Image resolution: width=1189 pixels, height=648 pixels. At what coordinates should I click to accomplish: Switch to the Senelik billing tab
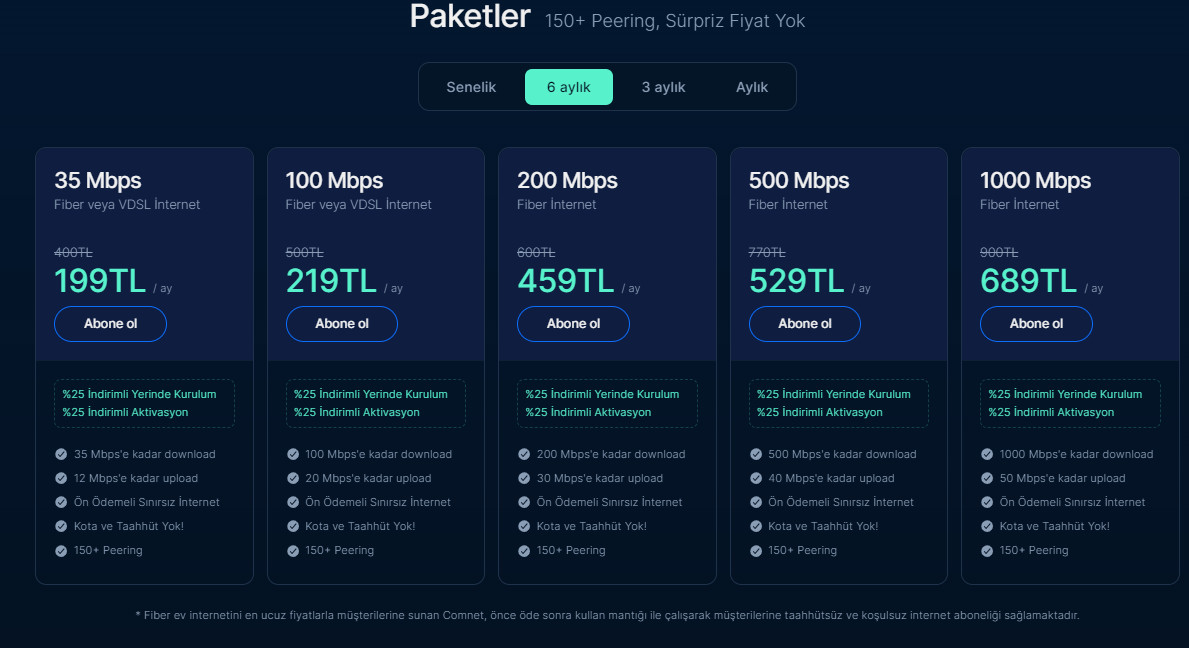click(471, 87)
